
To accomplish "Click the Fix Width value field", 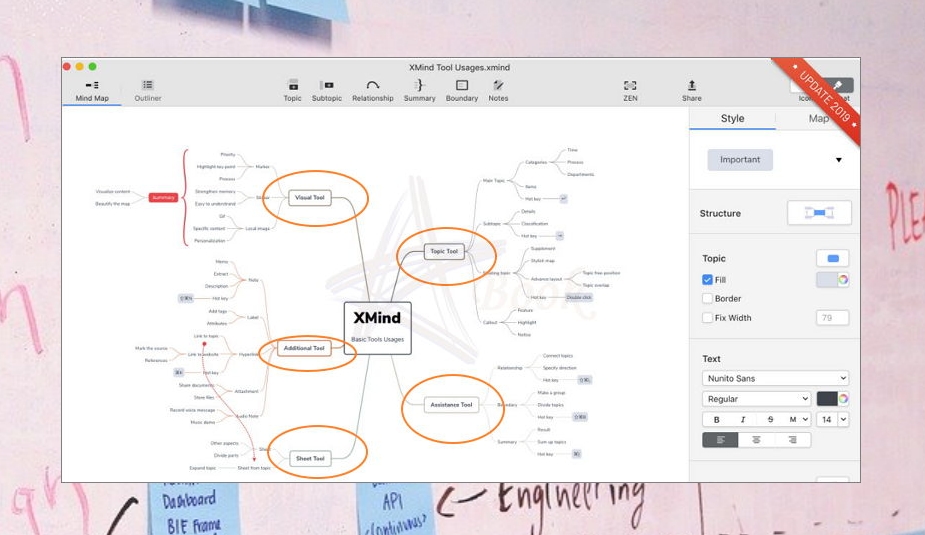I will click(x=832, y=317).
